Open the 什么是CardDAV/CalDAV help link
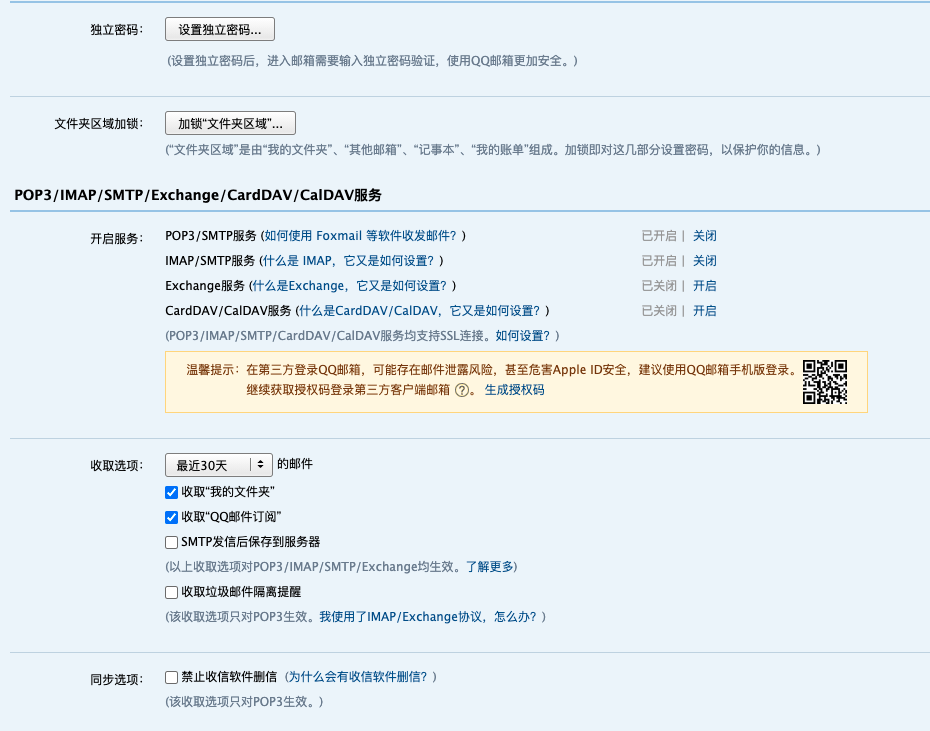Screen dimensions: 930x731 pyautogui.click(x=419, y=310)
